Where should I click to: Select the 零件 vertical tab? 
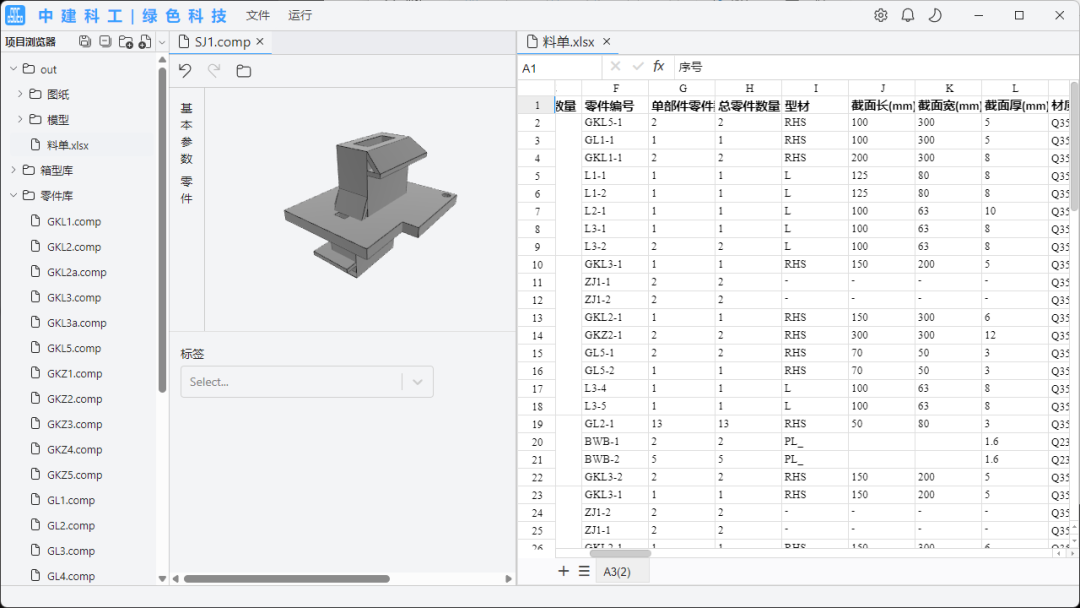click(187, 190)
